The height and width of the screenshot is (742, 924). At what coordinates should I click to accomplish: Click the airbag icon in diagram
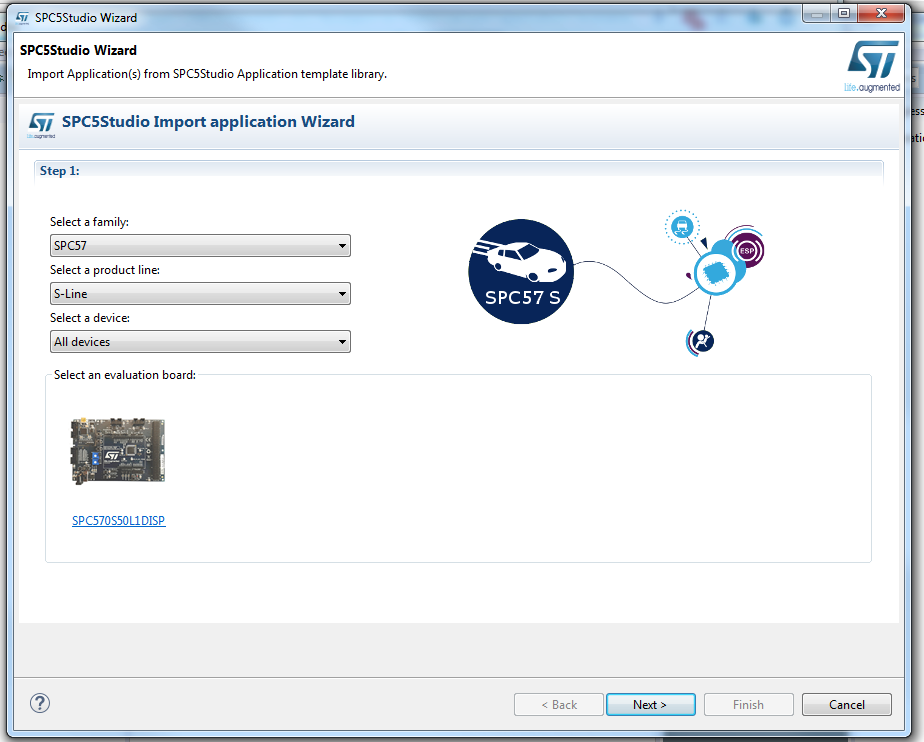pos(701,341)
